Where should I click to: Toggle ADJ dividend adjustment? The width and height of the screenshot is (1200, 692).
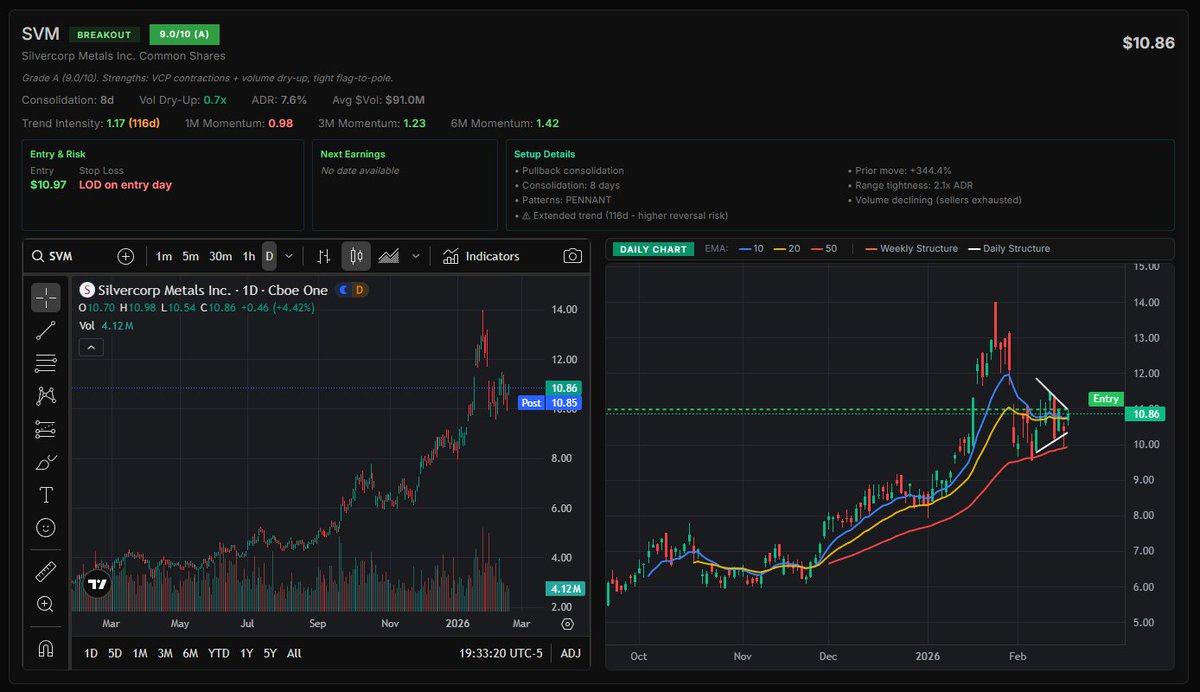pos(570,653)
